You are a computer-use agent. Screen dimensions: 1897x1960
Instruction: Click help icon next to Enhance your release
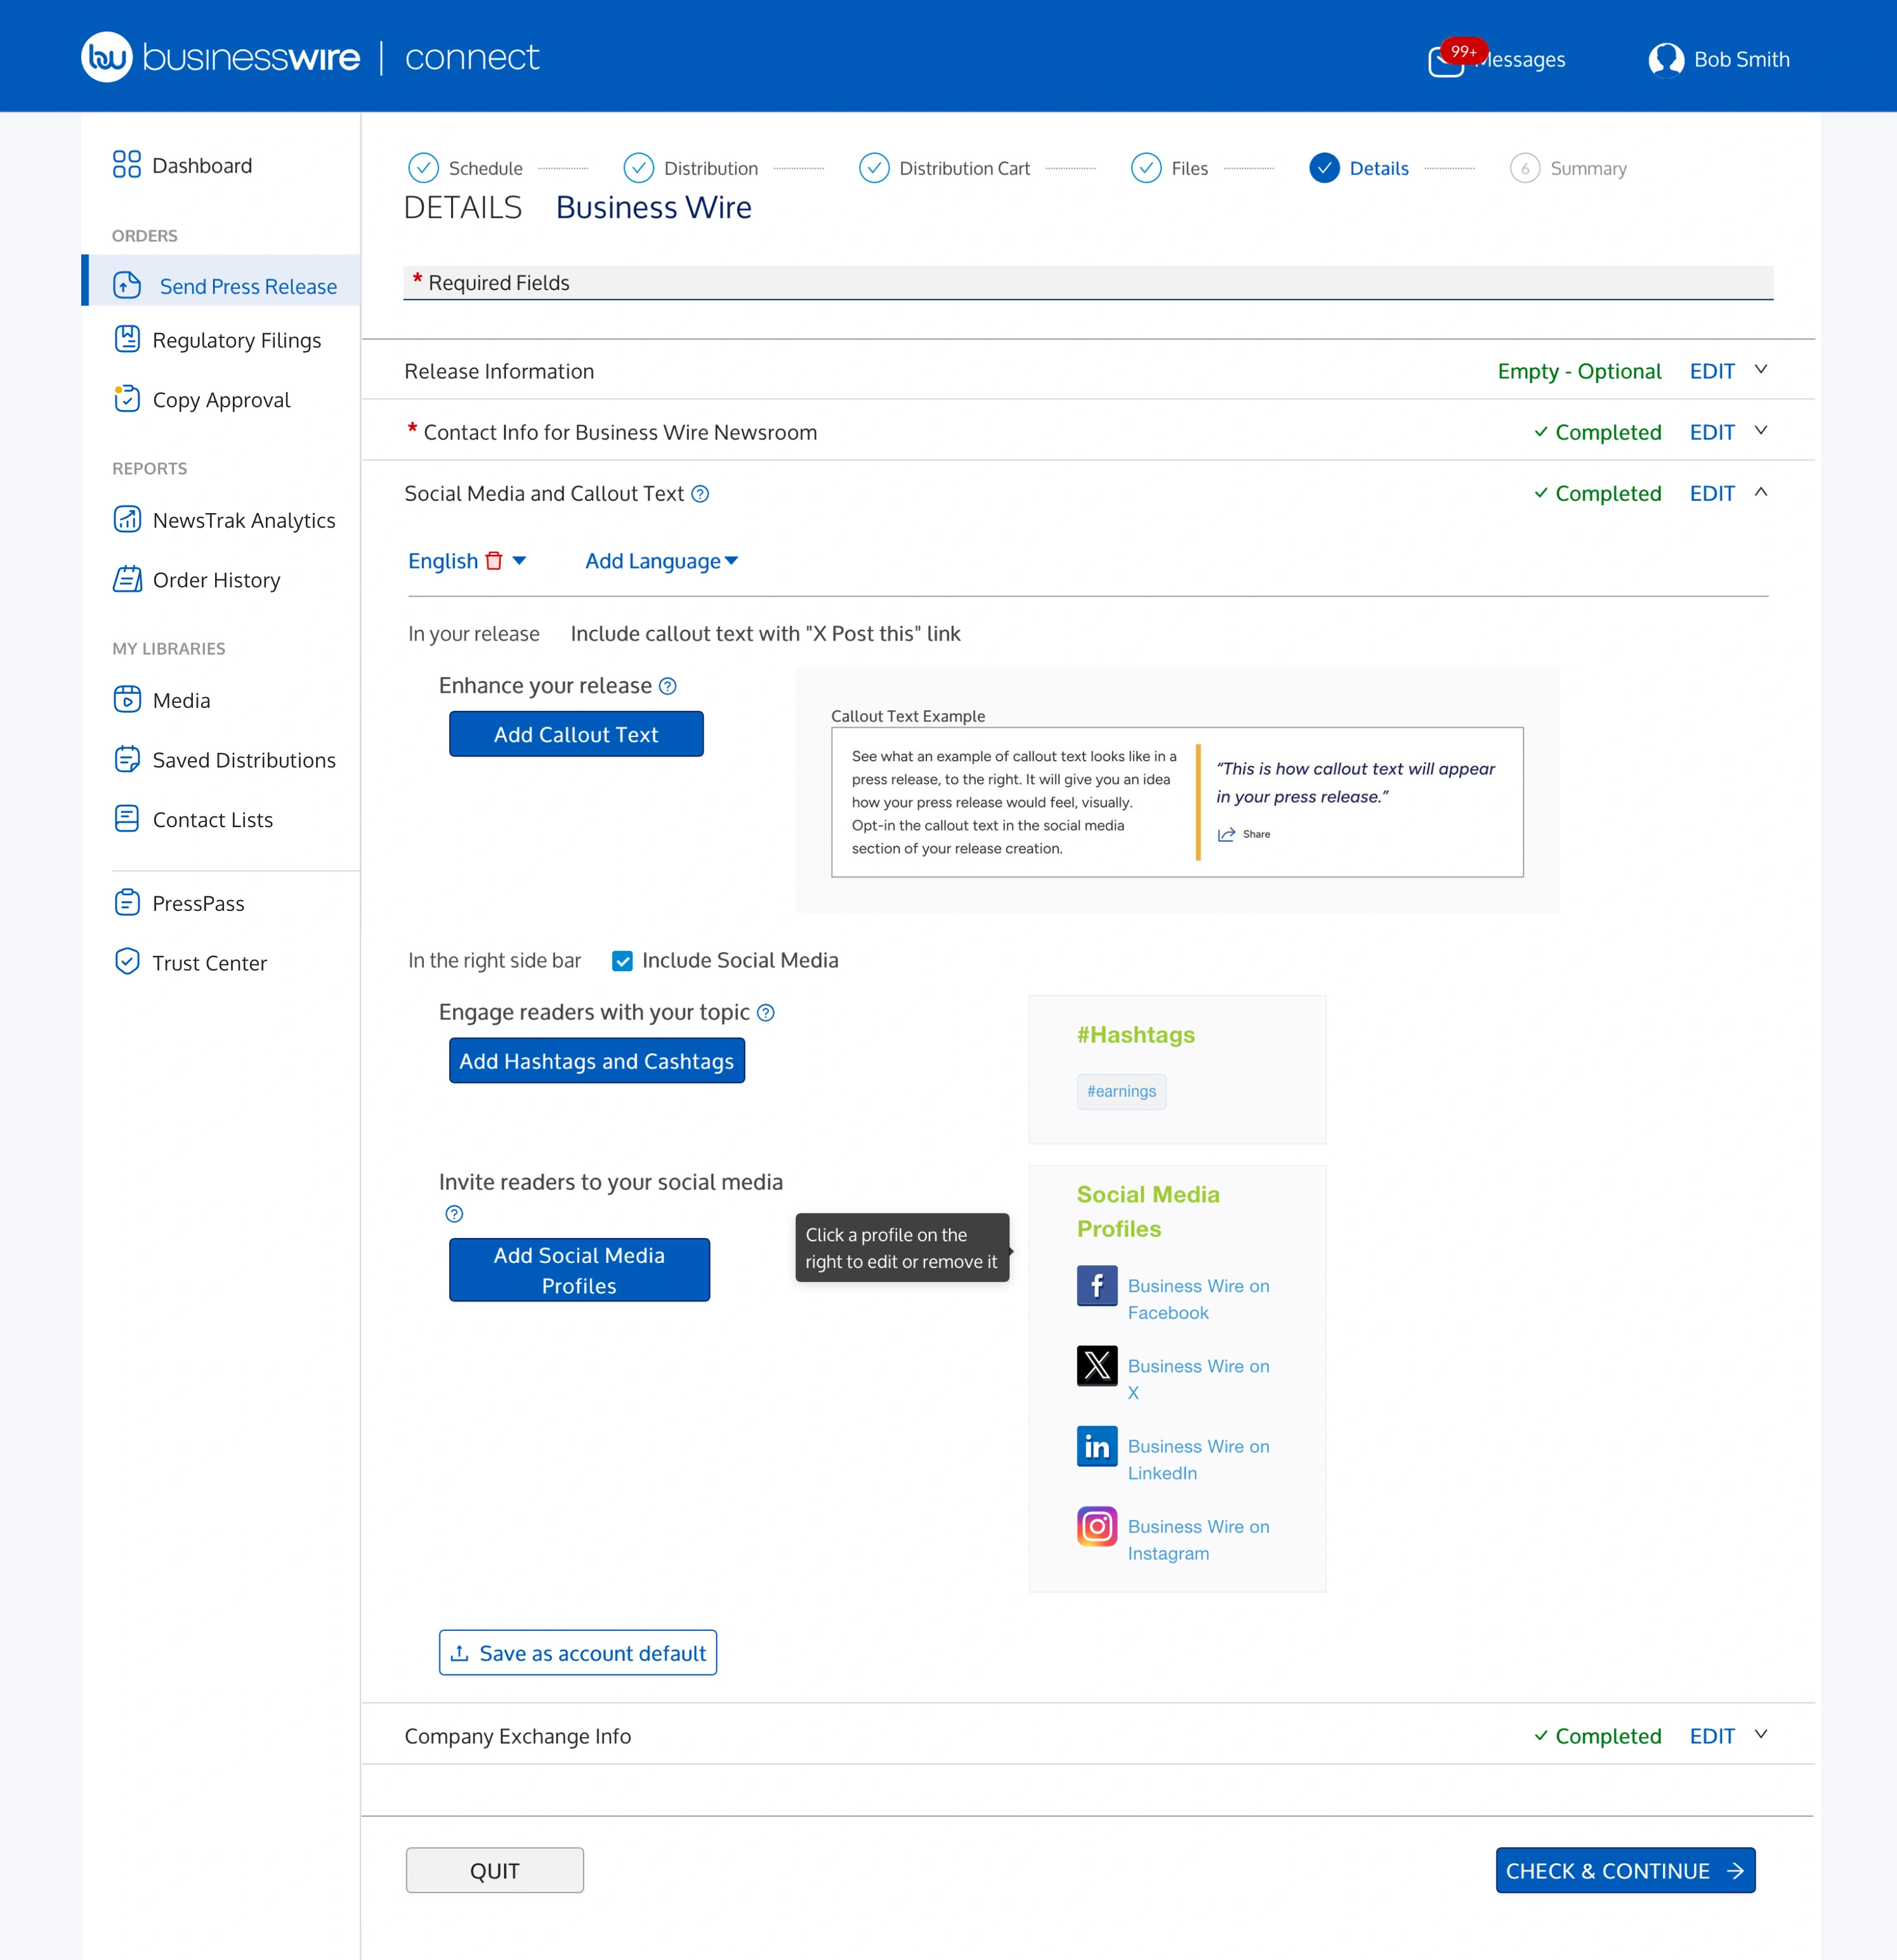(x=668, y=686)
